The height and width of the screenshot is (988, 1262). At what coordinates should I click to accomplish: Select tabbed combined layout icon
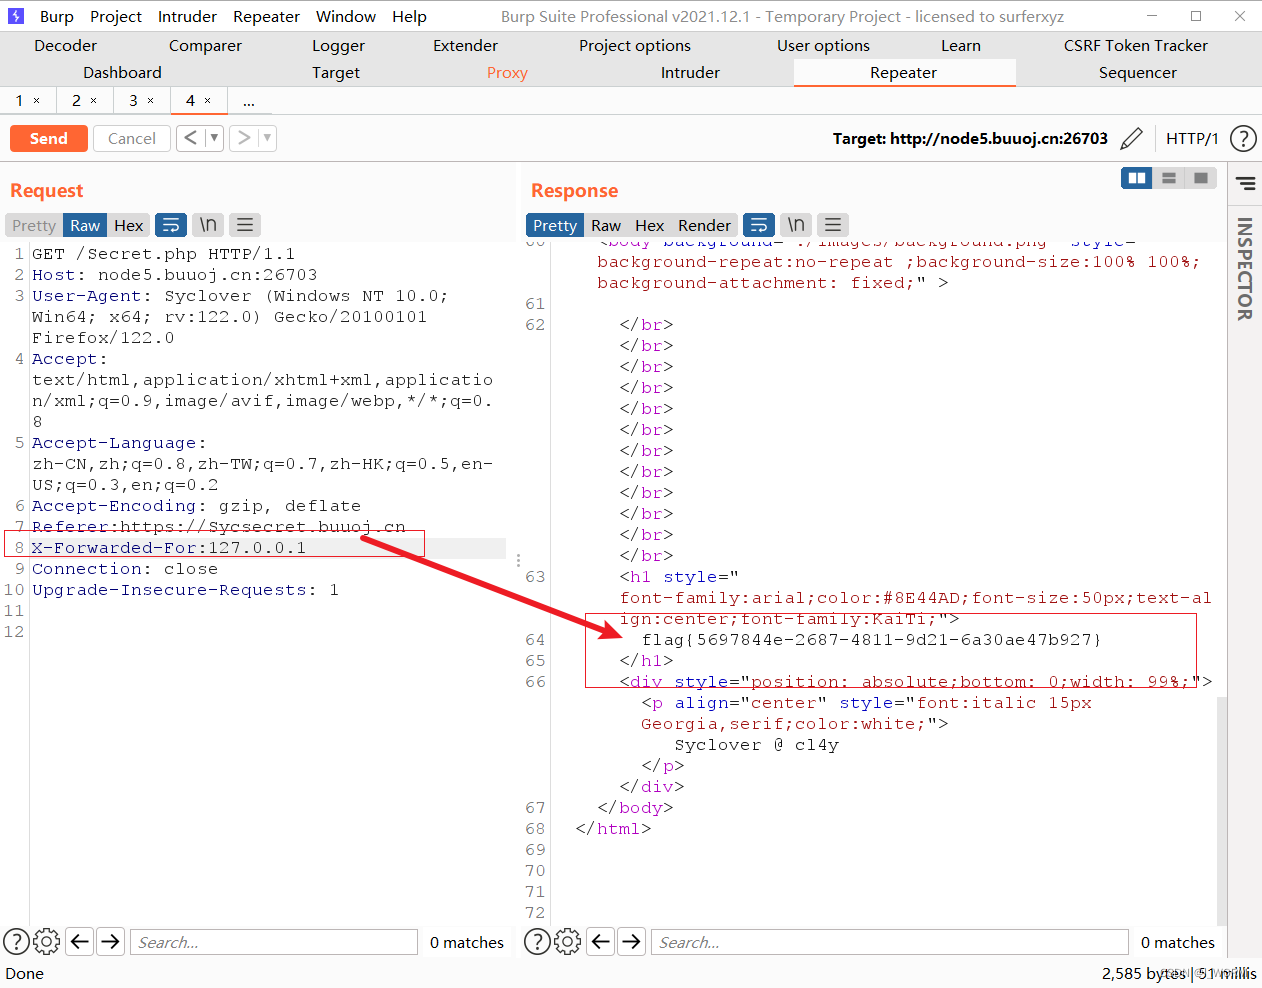point(1200,178)
